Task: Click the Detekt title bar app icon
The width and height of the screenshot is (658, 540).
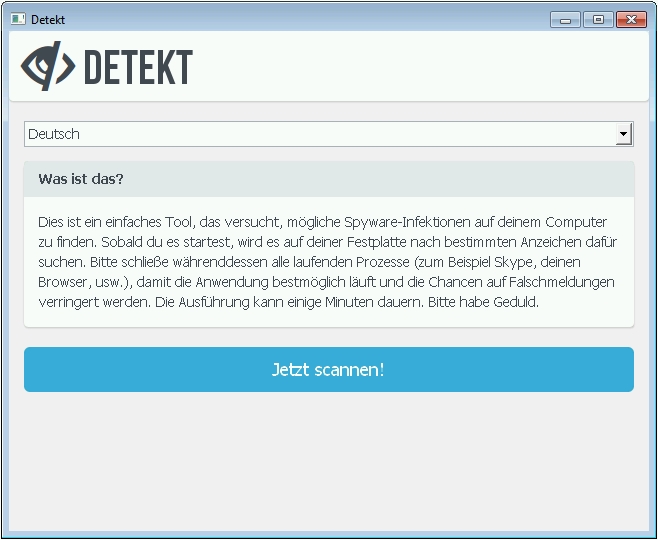Action: coord(18,19)
